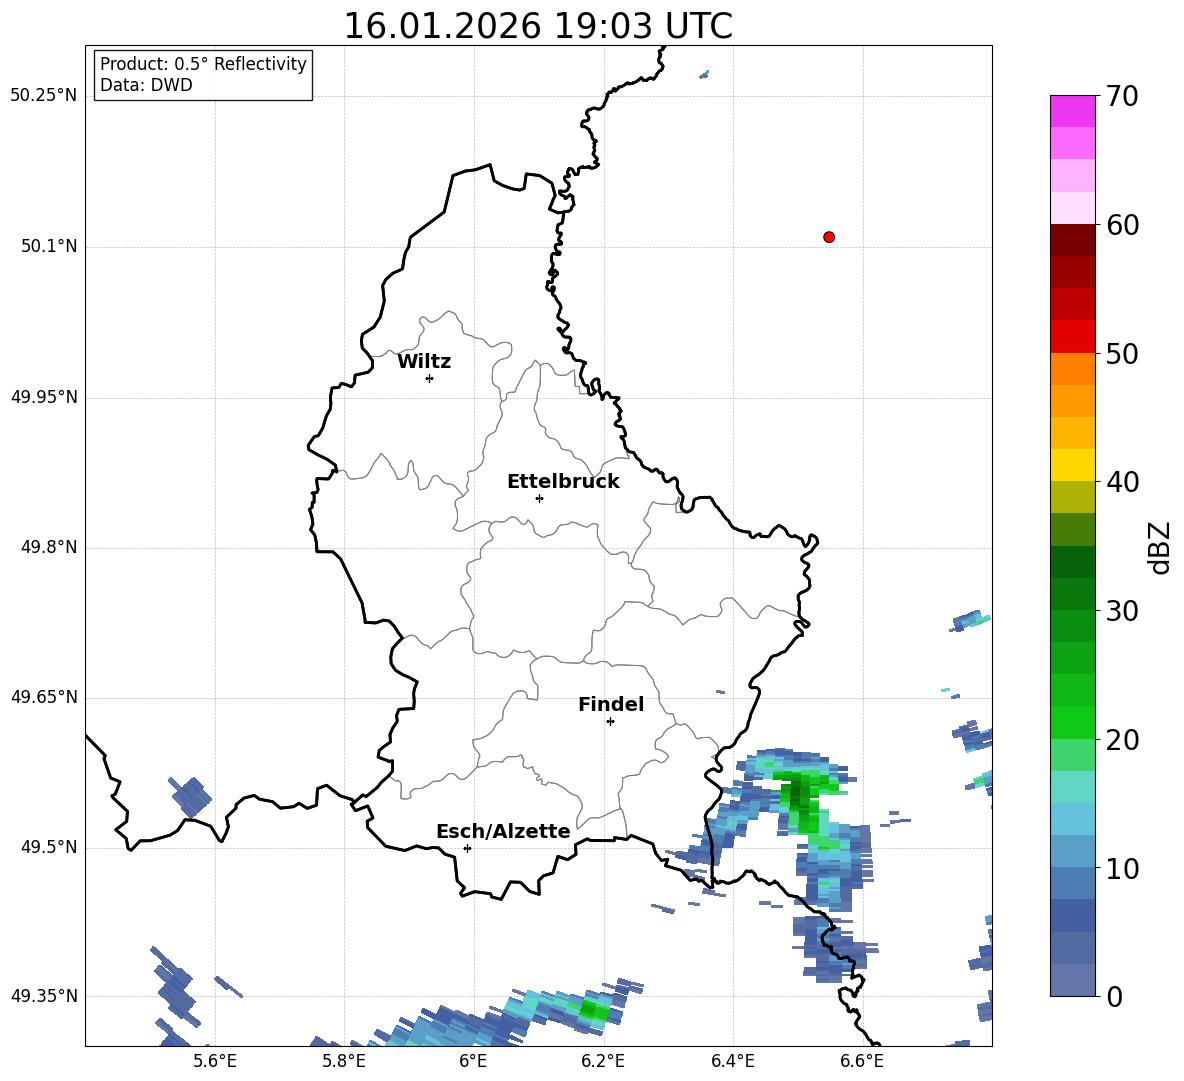Click the Findel city label

[611, 704]
